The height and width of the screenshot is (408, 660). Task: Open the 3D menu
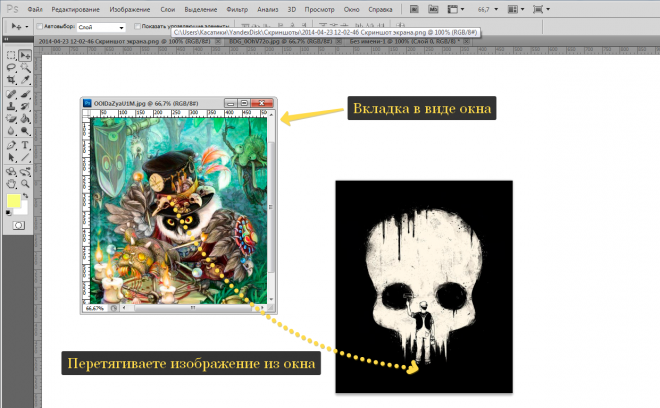click(x=292, y=9)
